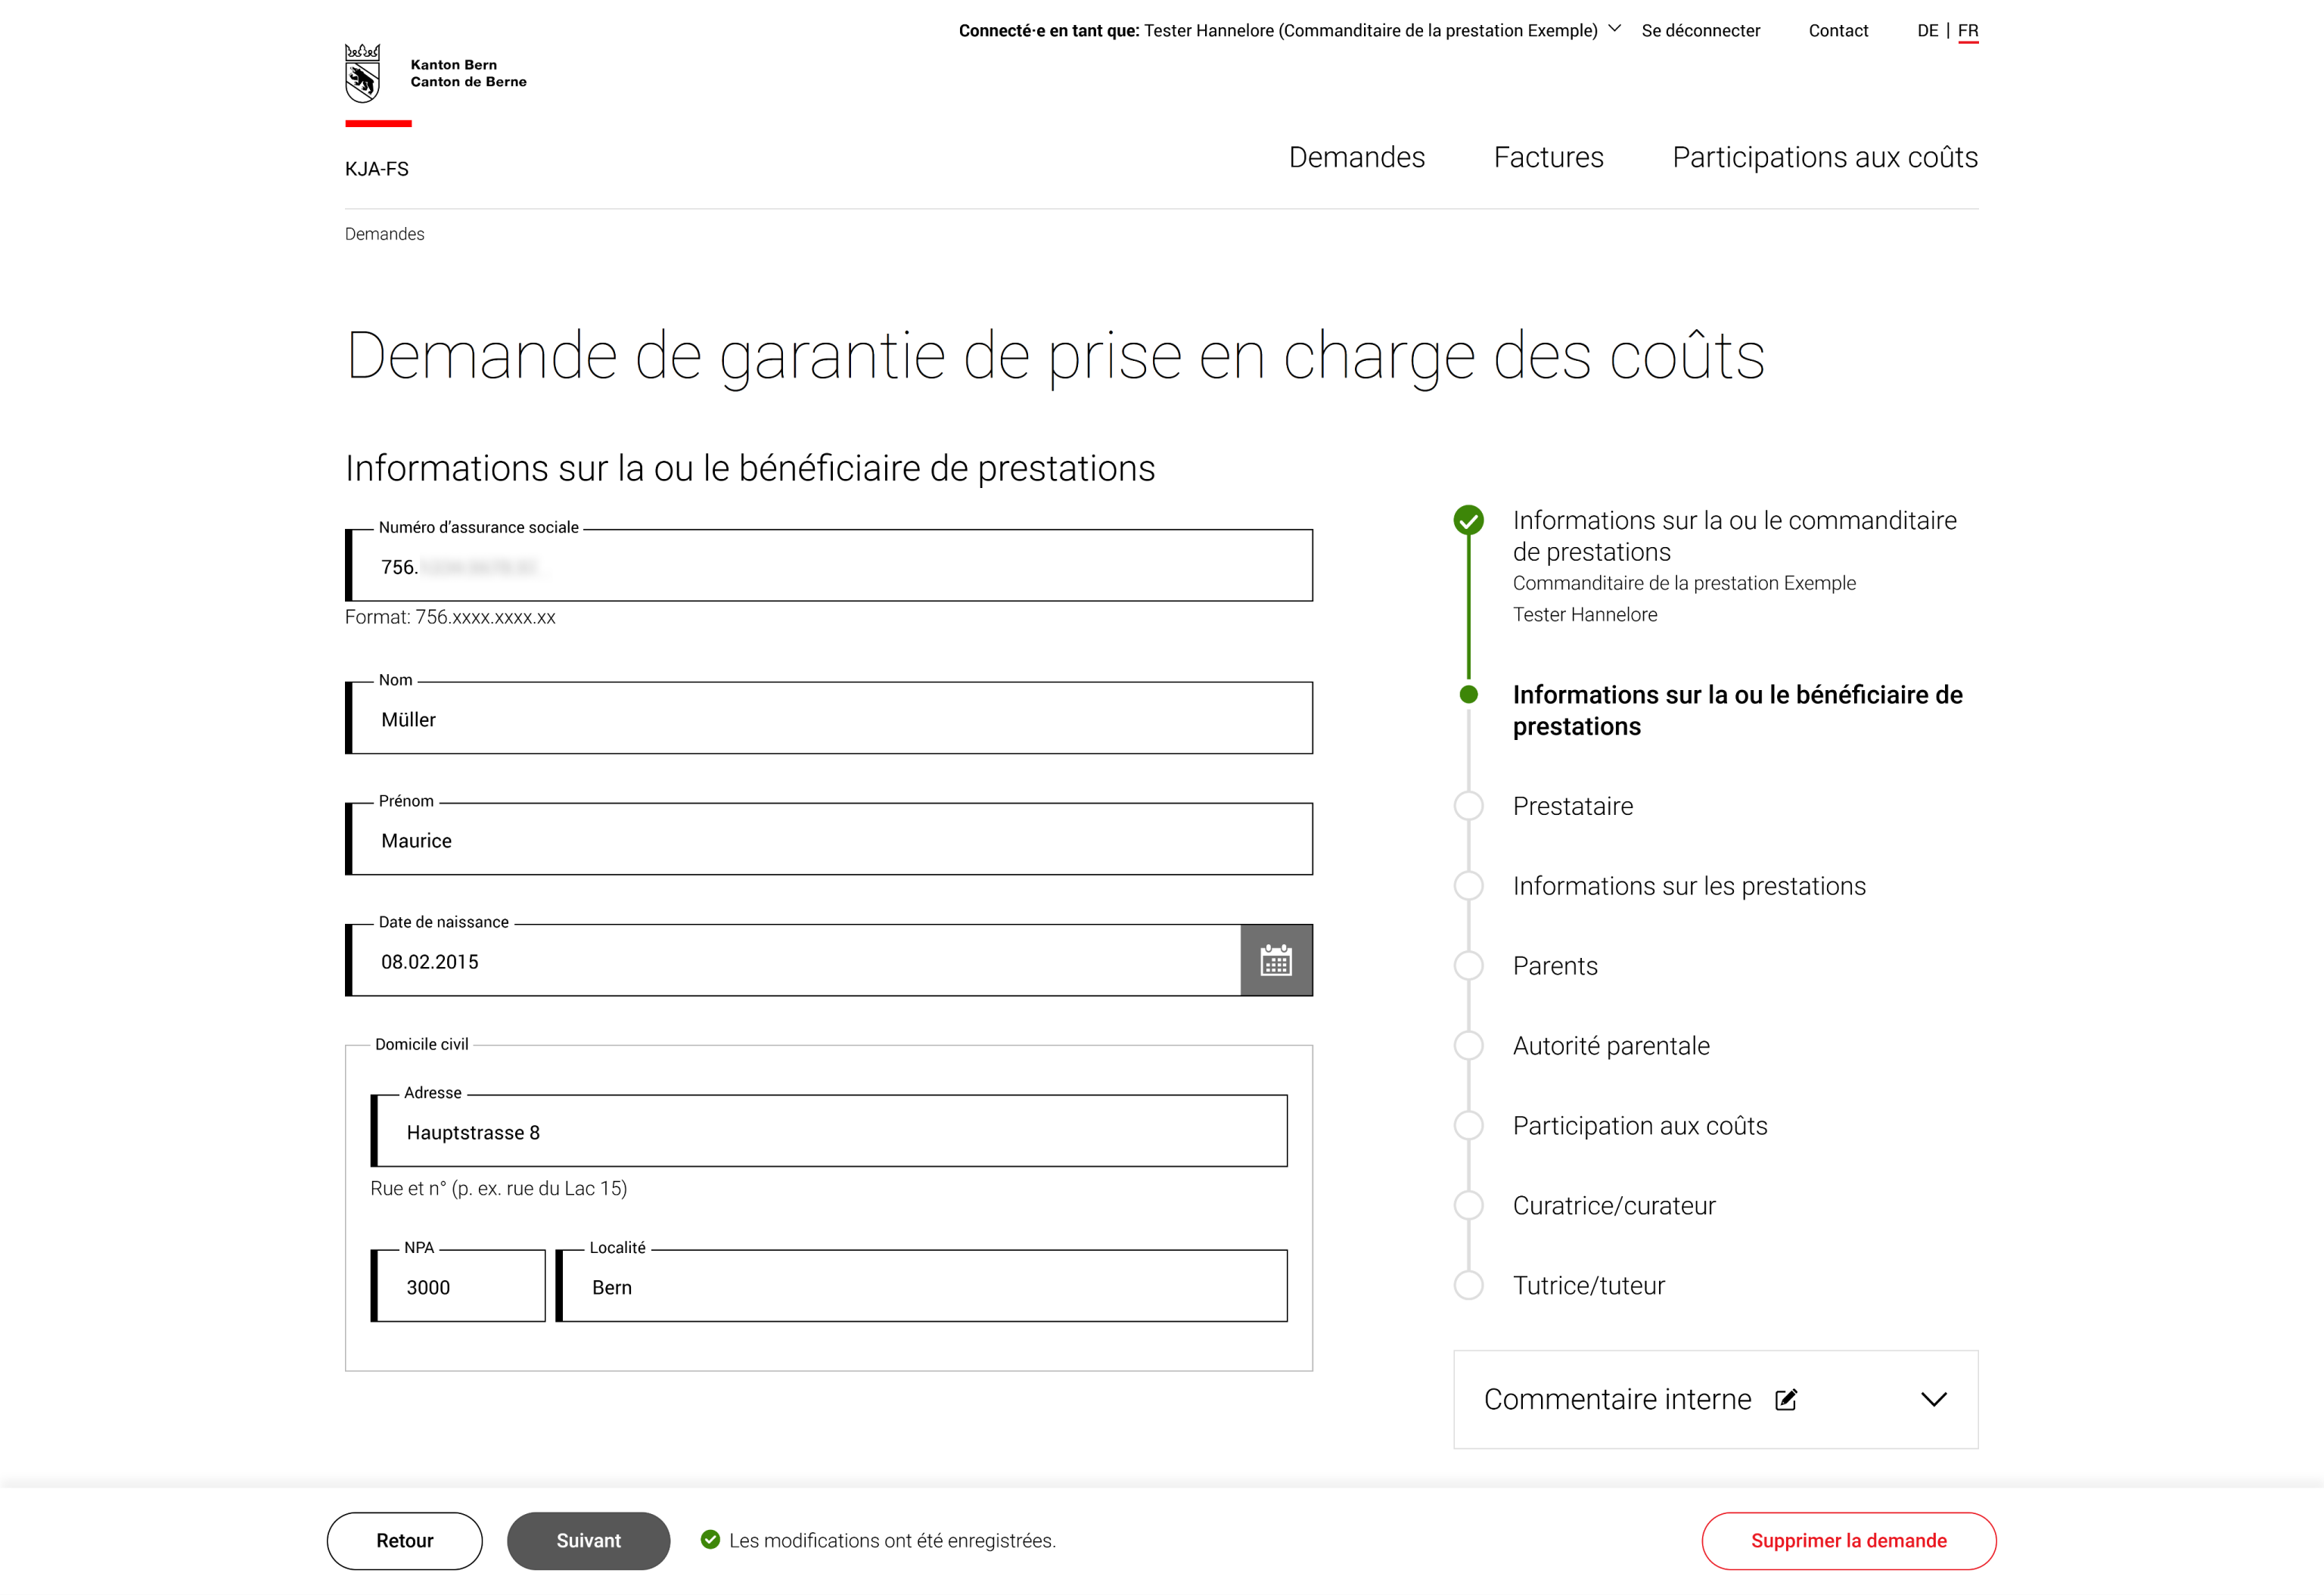The height and width of the screenshot is (1595, 2324).
Task: Click the current green step dot for bénéficiaire
Action: [1468, 694]
